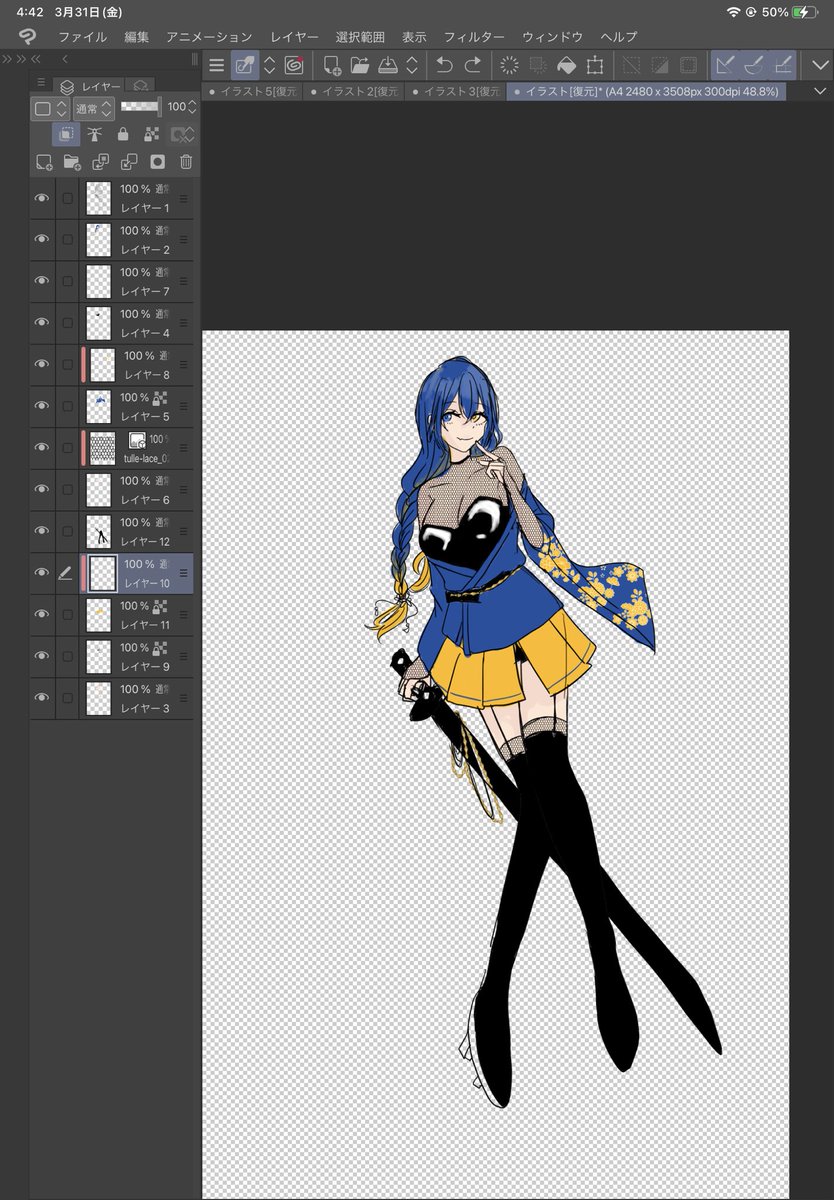Image resolution: width=834 pixels, height=1200 pixels.
Task: Hide the tulle-lace layer eye icon
Action: click(42, 448)
